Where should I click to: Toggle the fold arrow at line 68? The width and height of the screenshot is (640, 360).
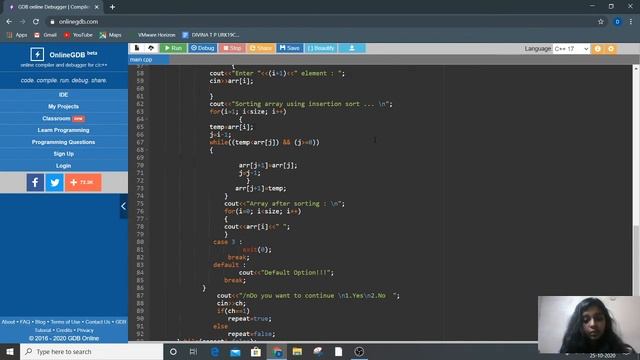[147, 150]
